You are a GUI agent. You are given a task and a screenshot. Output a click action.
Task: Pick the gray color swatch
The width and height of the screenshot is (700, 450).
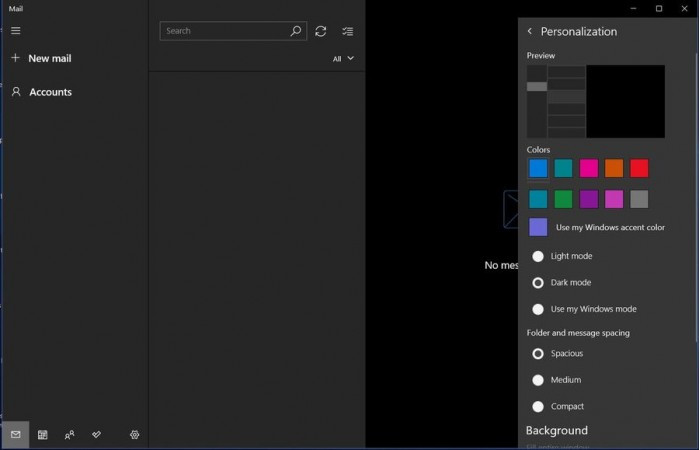639,199
